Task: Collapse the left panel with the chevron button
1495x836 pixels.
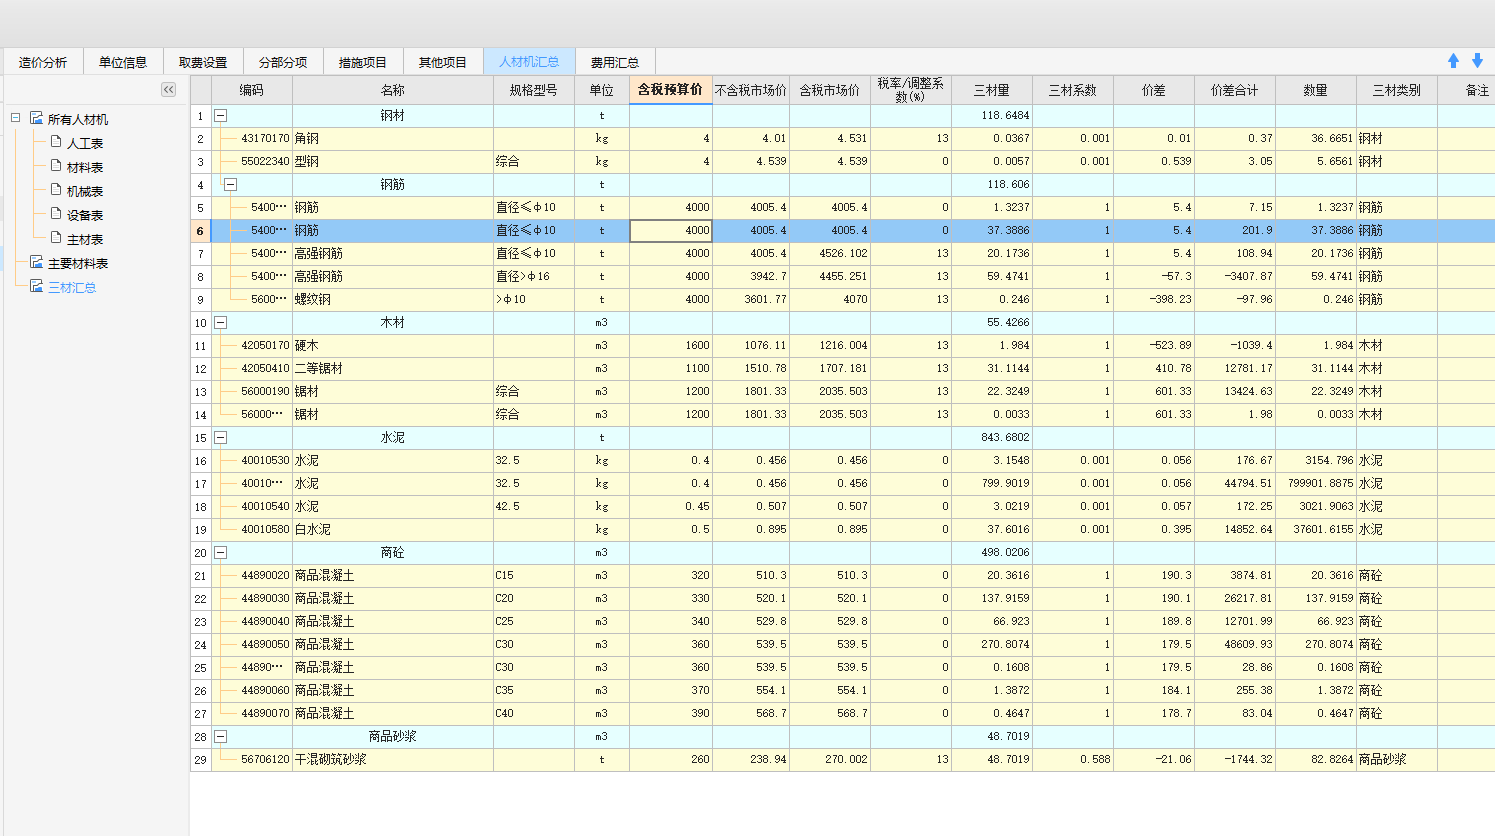Action: (x=168, y=90)
